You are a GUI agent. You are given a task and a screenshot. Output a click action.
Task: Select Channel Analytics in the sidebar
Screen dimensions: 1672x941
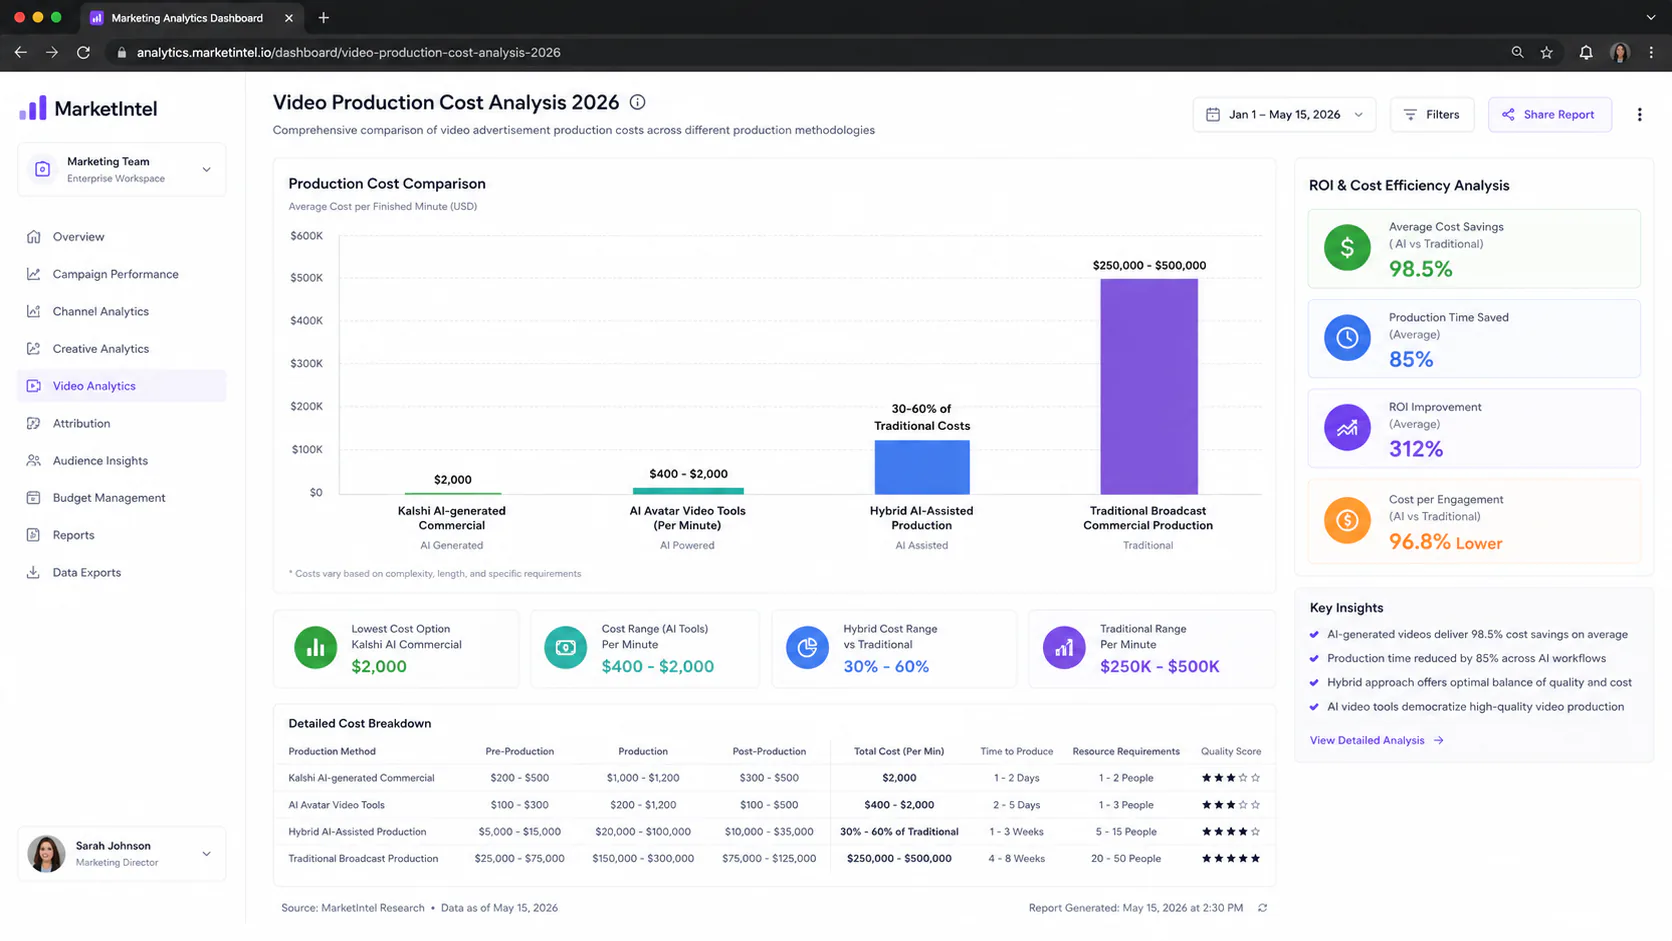click(x=122, y=312)
